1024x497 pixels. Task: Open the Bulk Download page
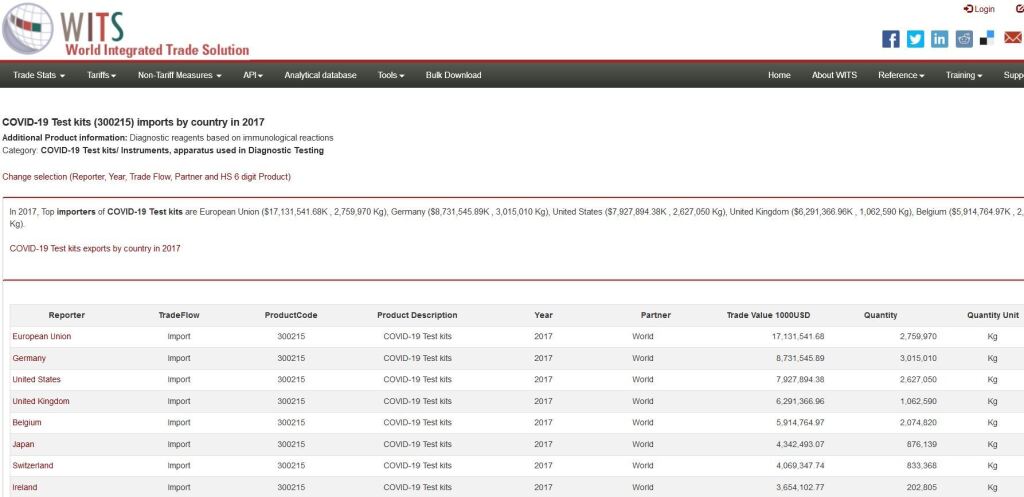point(453,75)
